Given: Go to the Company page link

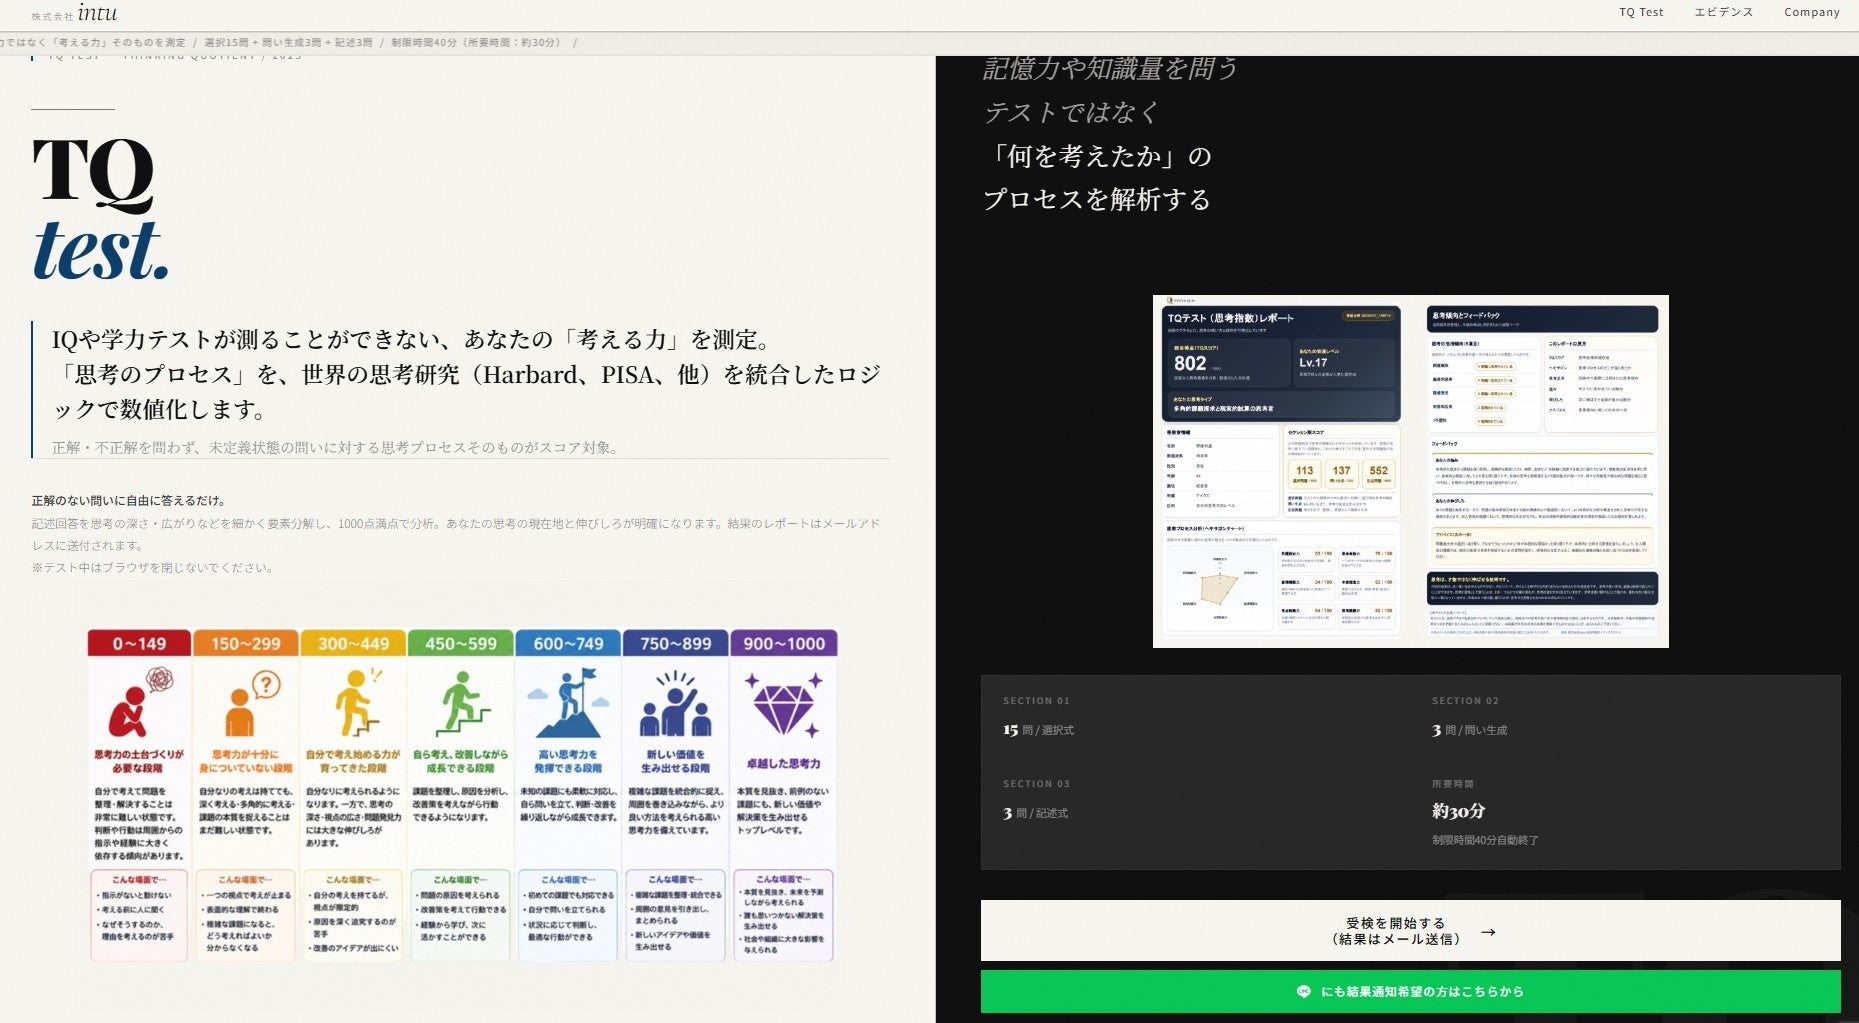Looking at the screenshot, I should (1812, 12).
